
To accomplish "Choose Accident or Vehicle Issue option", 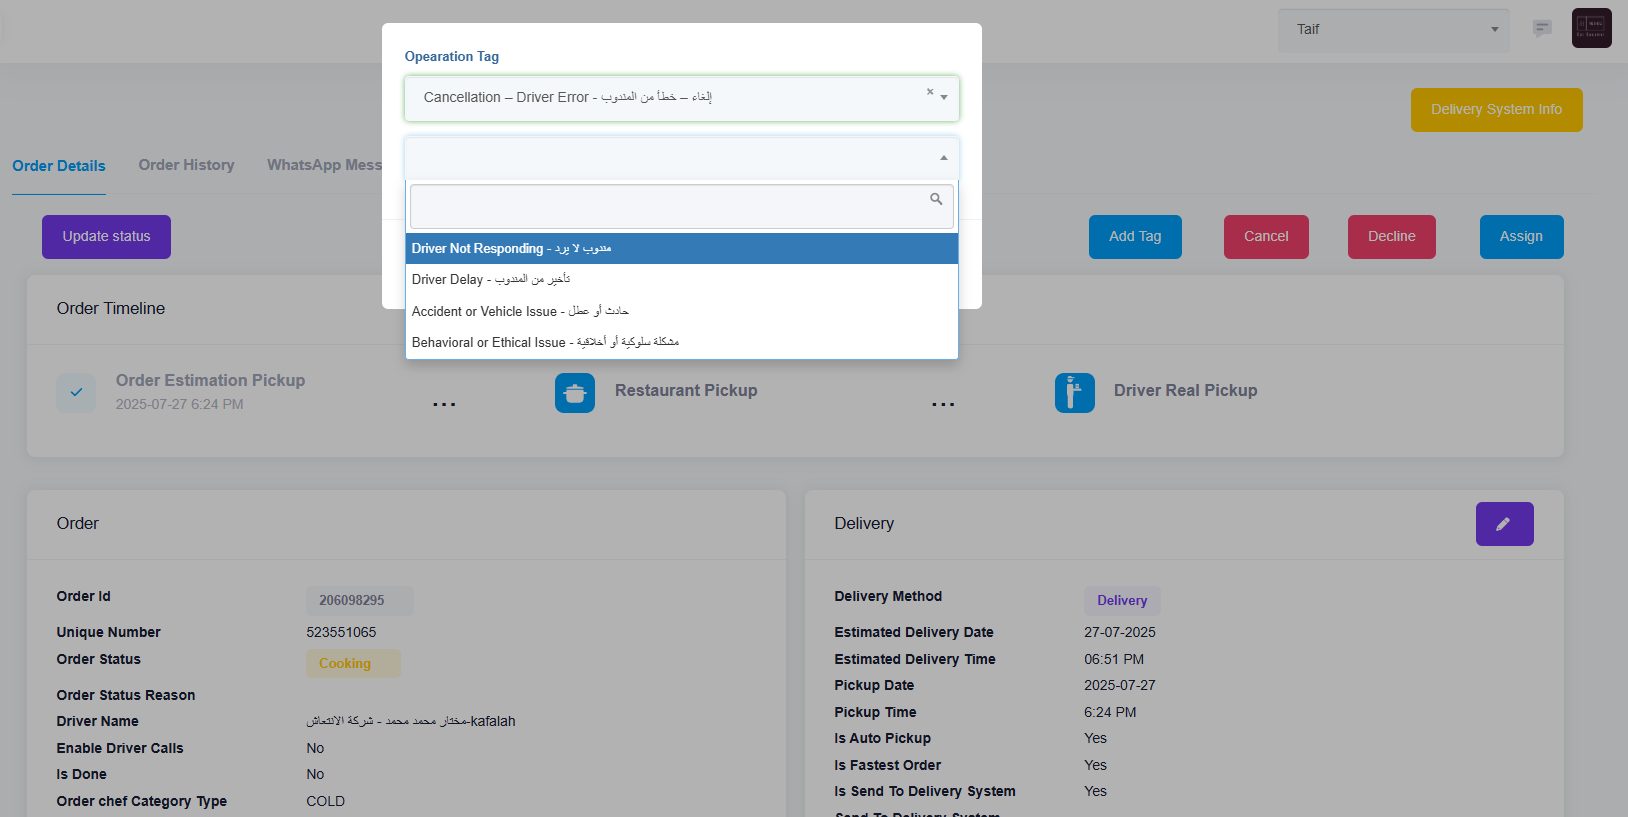I will coord(682,311).
